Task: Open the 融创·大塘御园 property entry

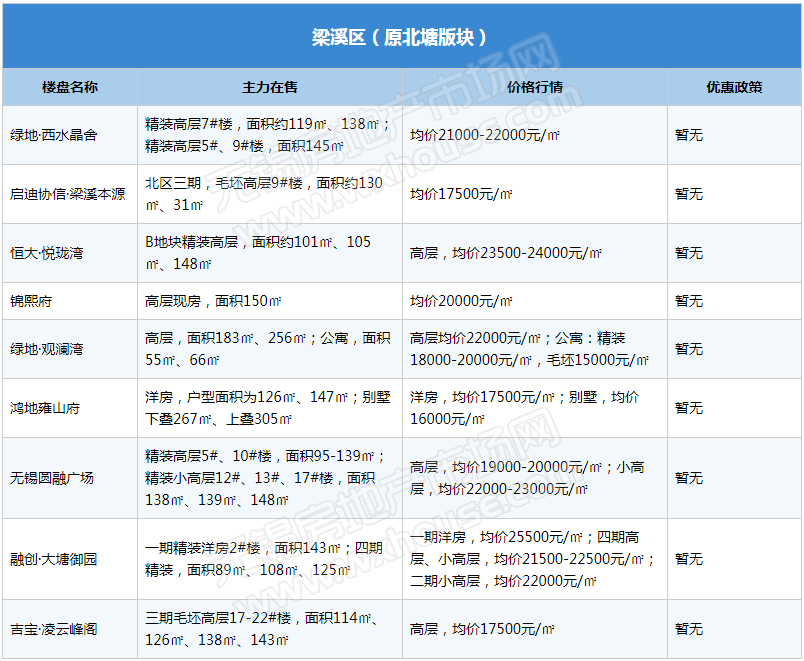Action: tap(54, 559)
